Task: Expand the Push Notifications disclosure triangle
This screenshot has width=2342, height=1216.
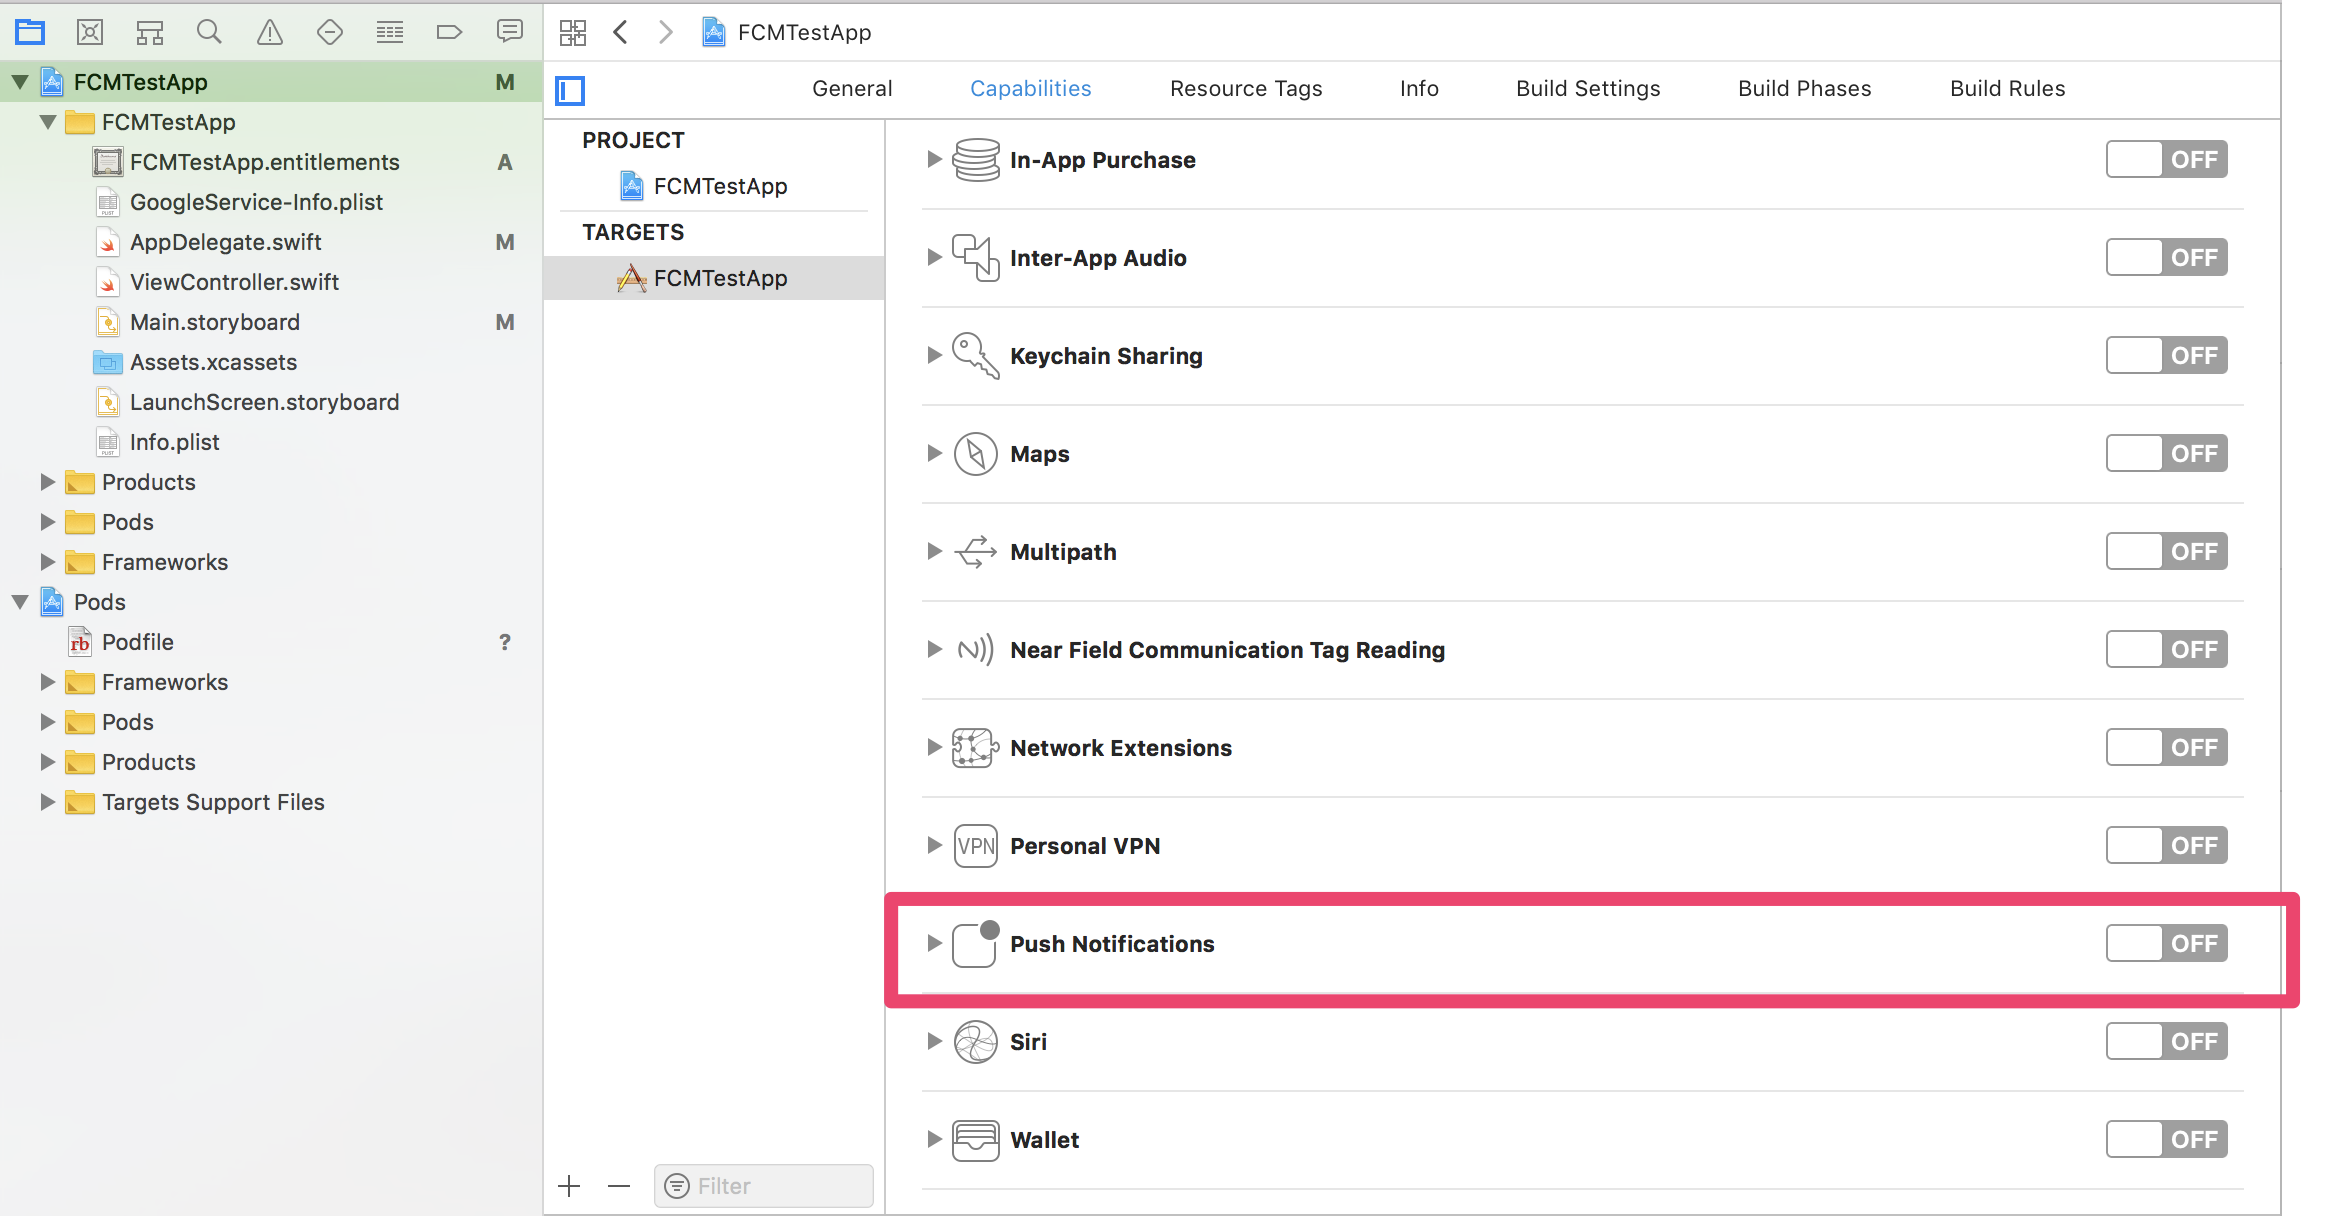Action: 933,943
